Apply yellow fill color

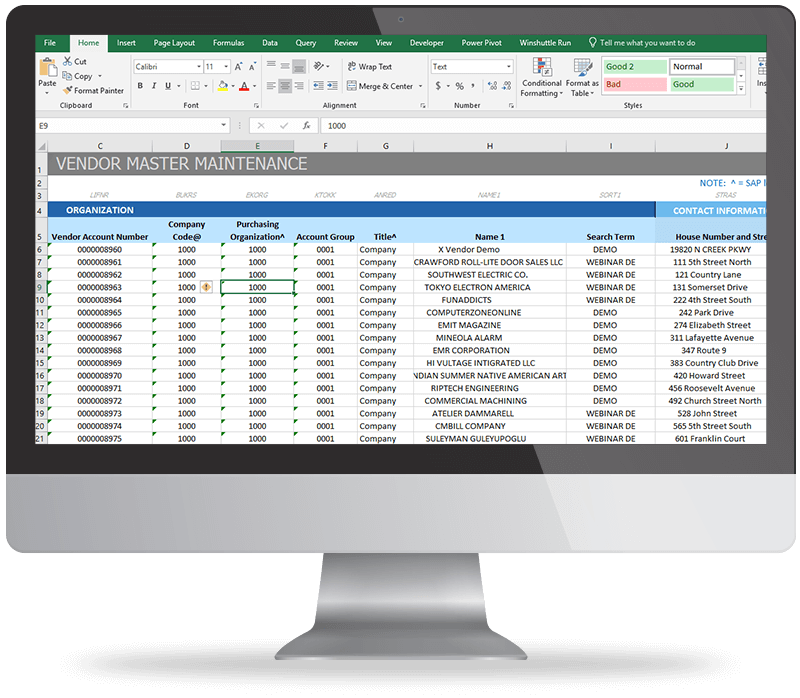(x=223, y=86)
